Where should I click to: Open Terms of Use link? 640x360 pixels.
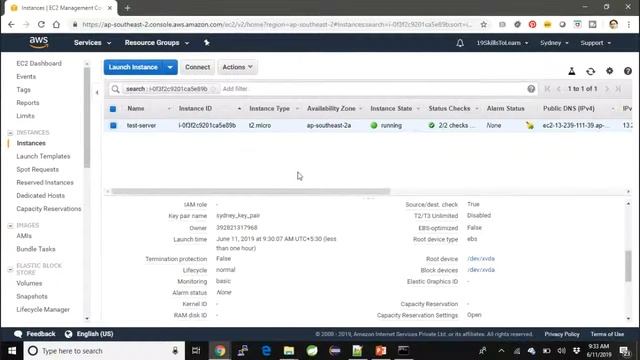(x=607, y=334)
